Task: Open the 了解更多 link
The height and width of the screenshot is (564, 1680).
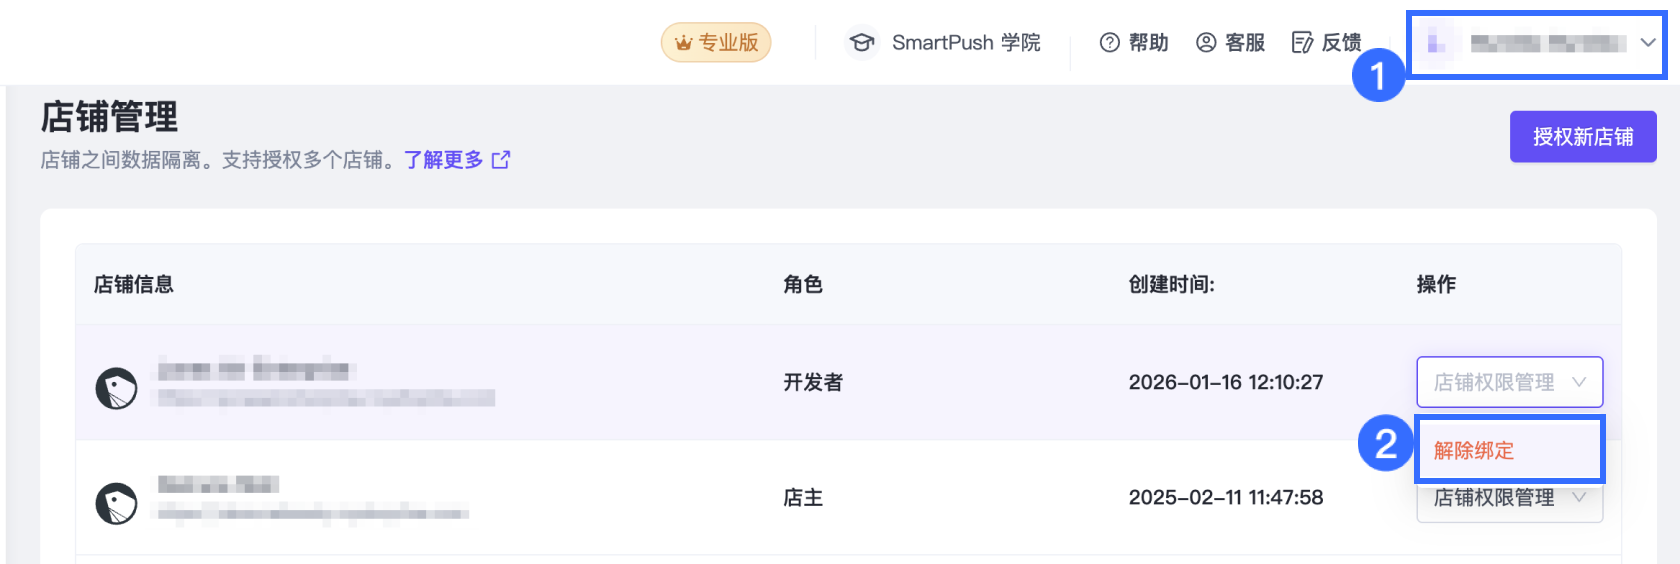Action: [443, 160]
